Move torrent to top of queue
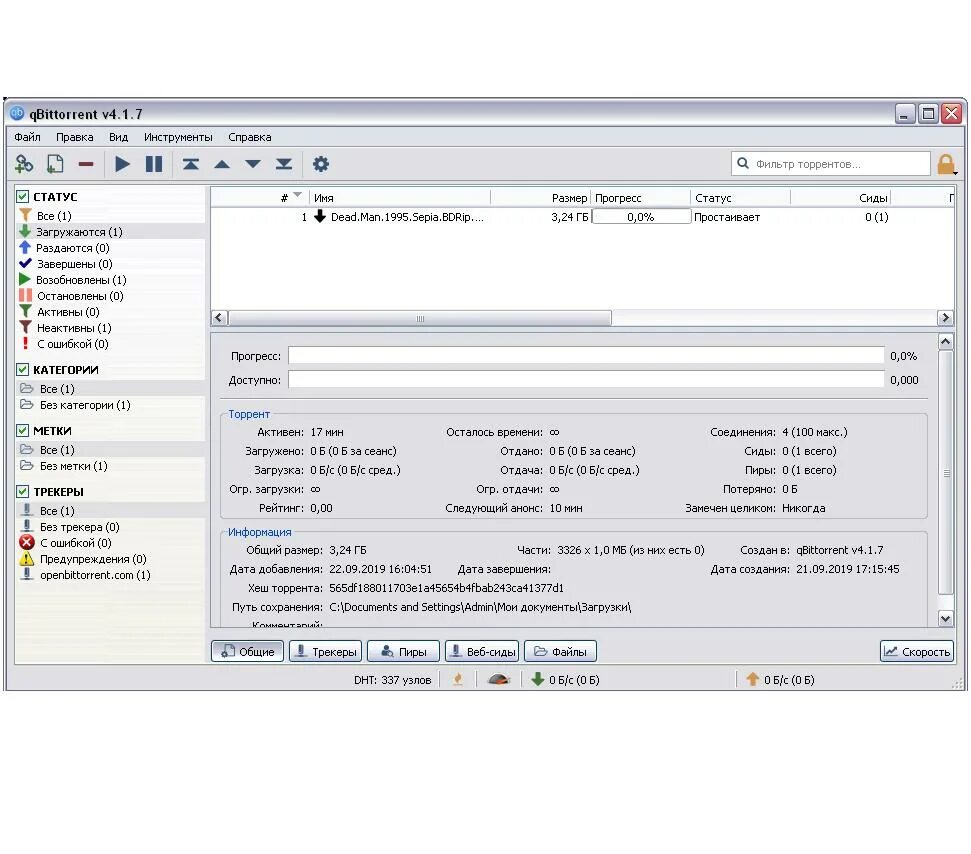The image size is (971, 854). tap(191, 164)
